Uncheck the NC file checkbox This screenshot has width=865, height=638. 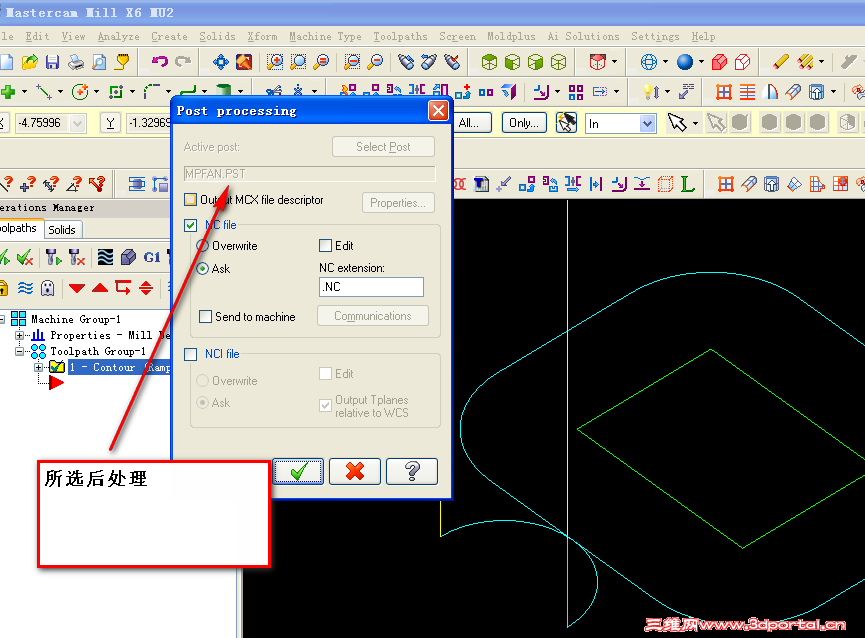click(x=190, y=225)
